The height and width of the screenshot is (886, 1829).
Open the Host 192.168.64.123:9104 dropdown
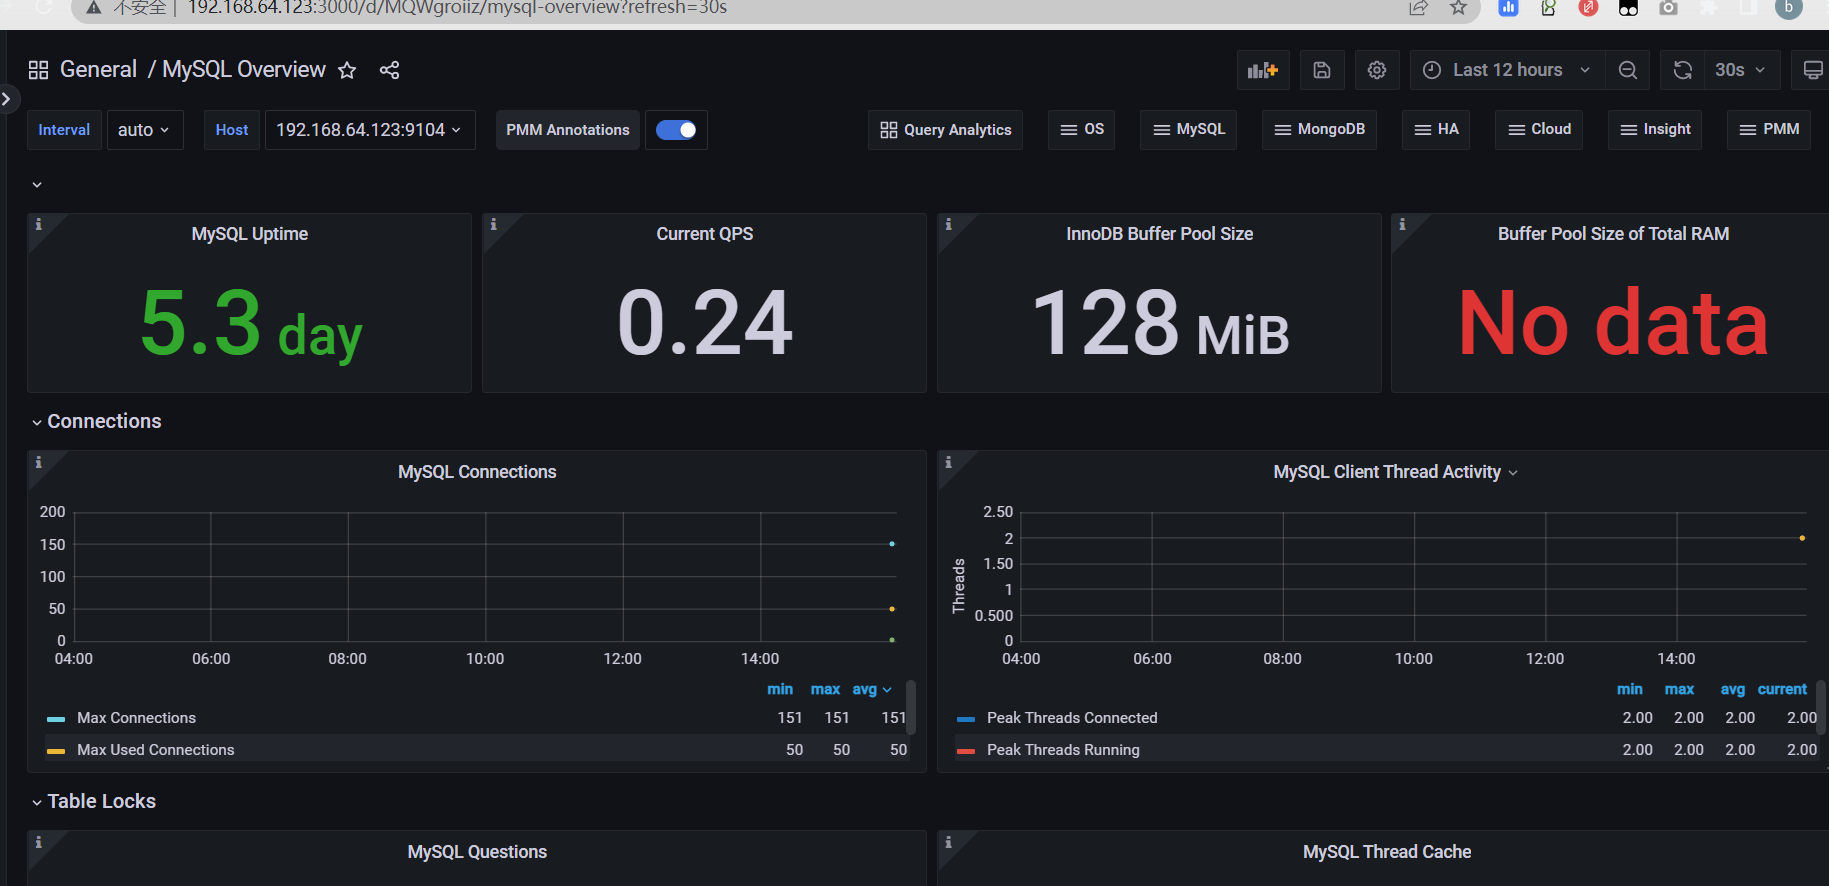point(369,130)
